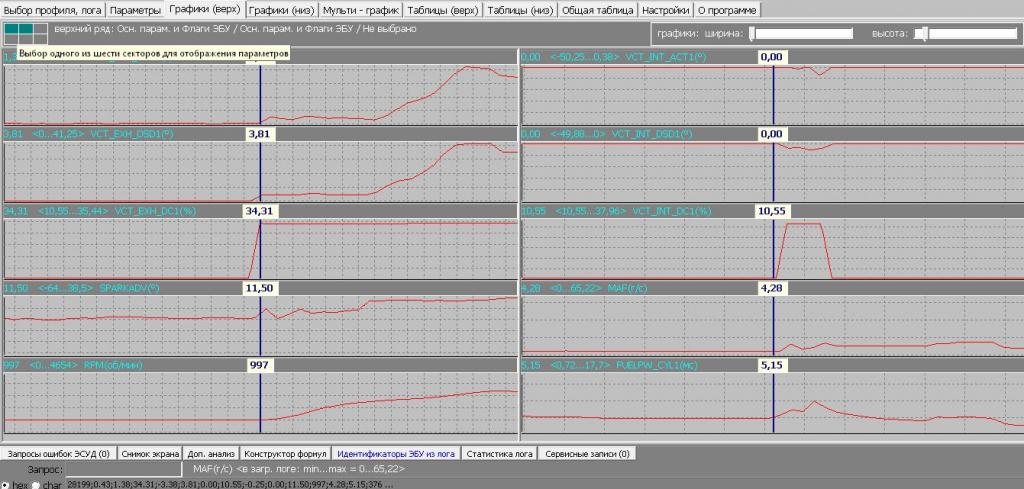Switch to the Графики (верх) tab
The height and width of the screenshot is (489, 1024).
204,10
